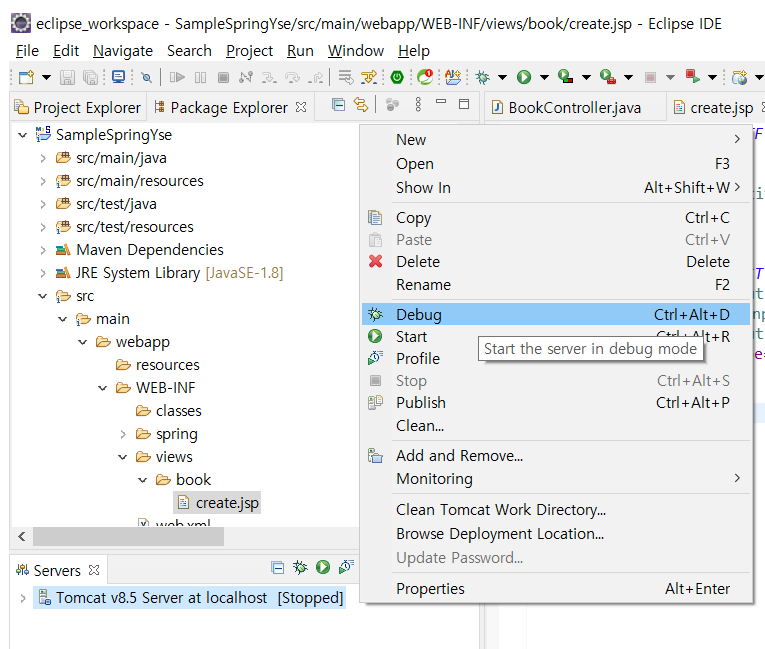Viewport: 765px width, 649px height.
Task: Open the Debug launch dropdown arrow
Action: pos(503,77)
